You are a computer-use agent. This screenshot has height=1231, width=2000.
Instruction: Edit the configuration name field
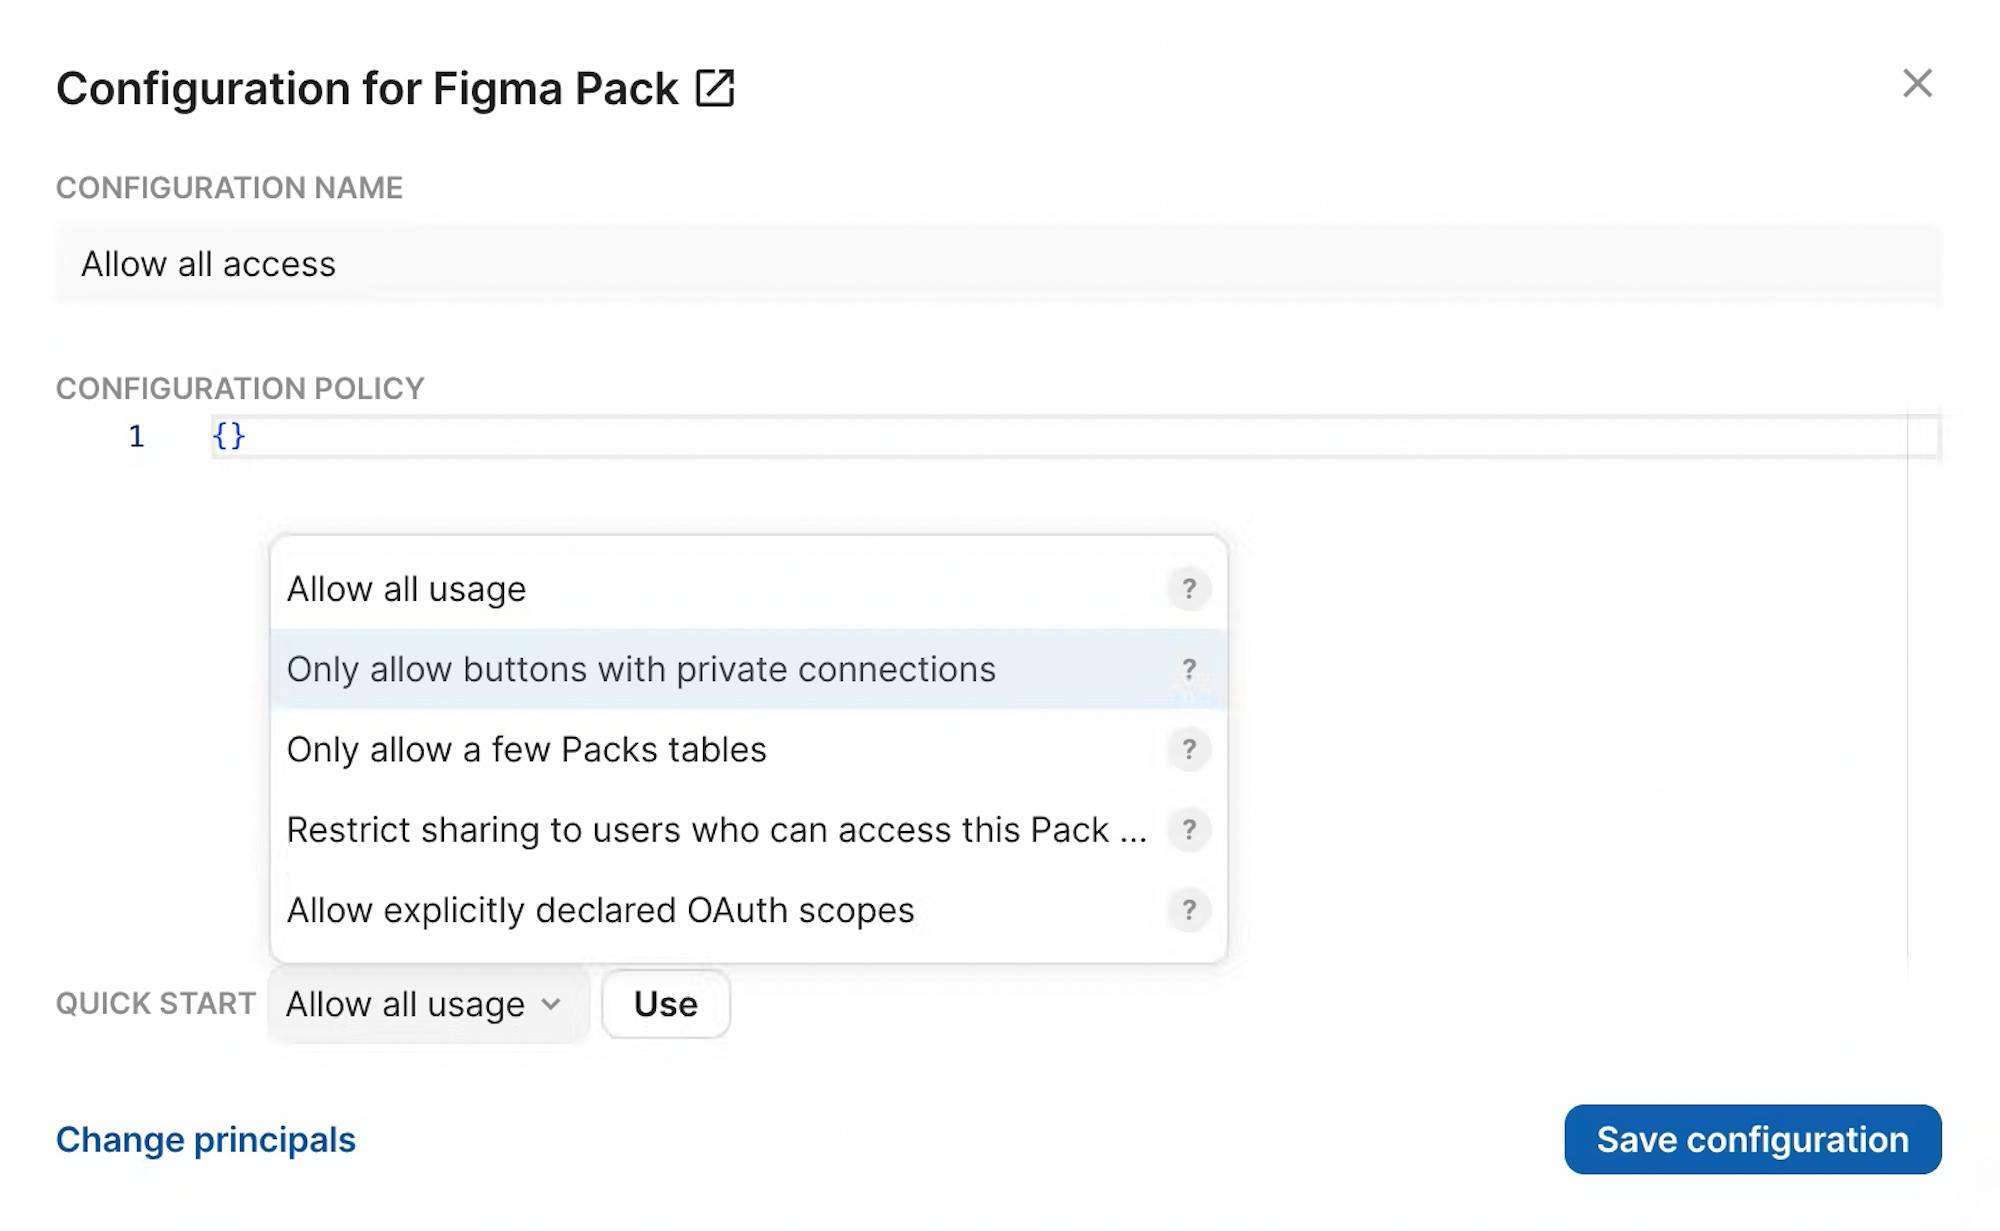tap(998, 264)
